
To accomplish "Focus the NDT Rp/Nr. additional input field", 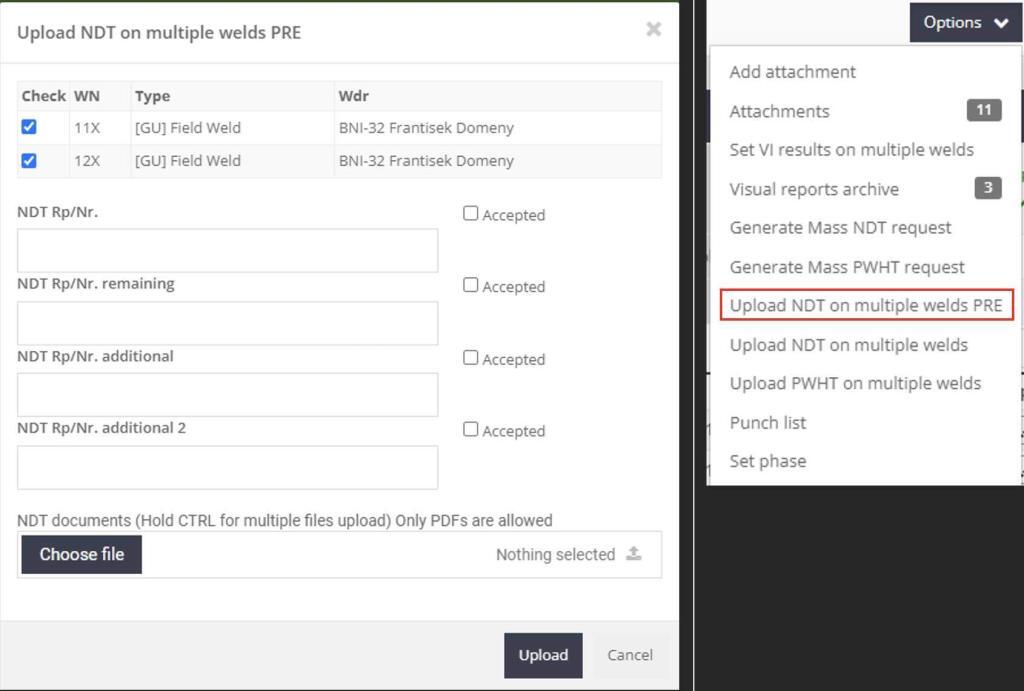I will point(227,394).
